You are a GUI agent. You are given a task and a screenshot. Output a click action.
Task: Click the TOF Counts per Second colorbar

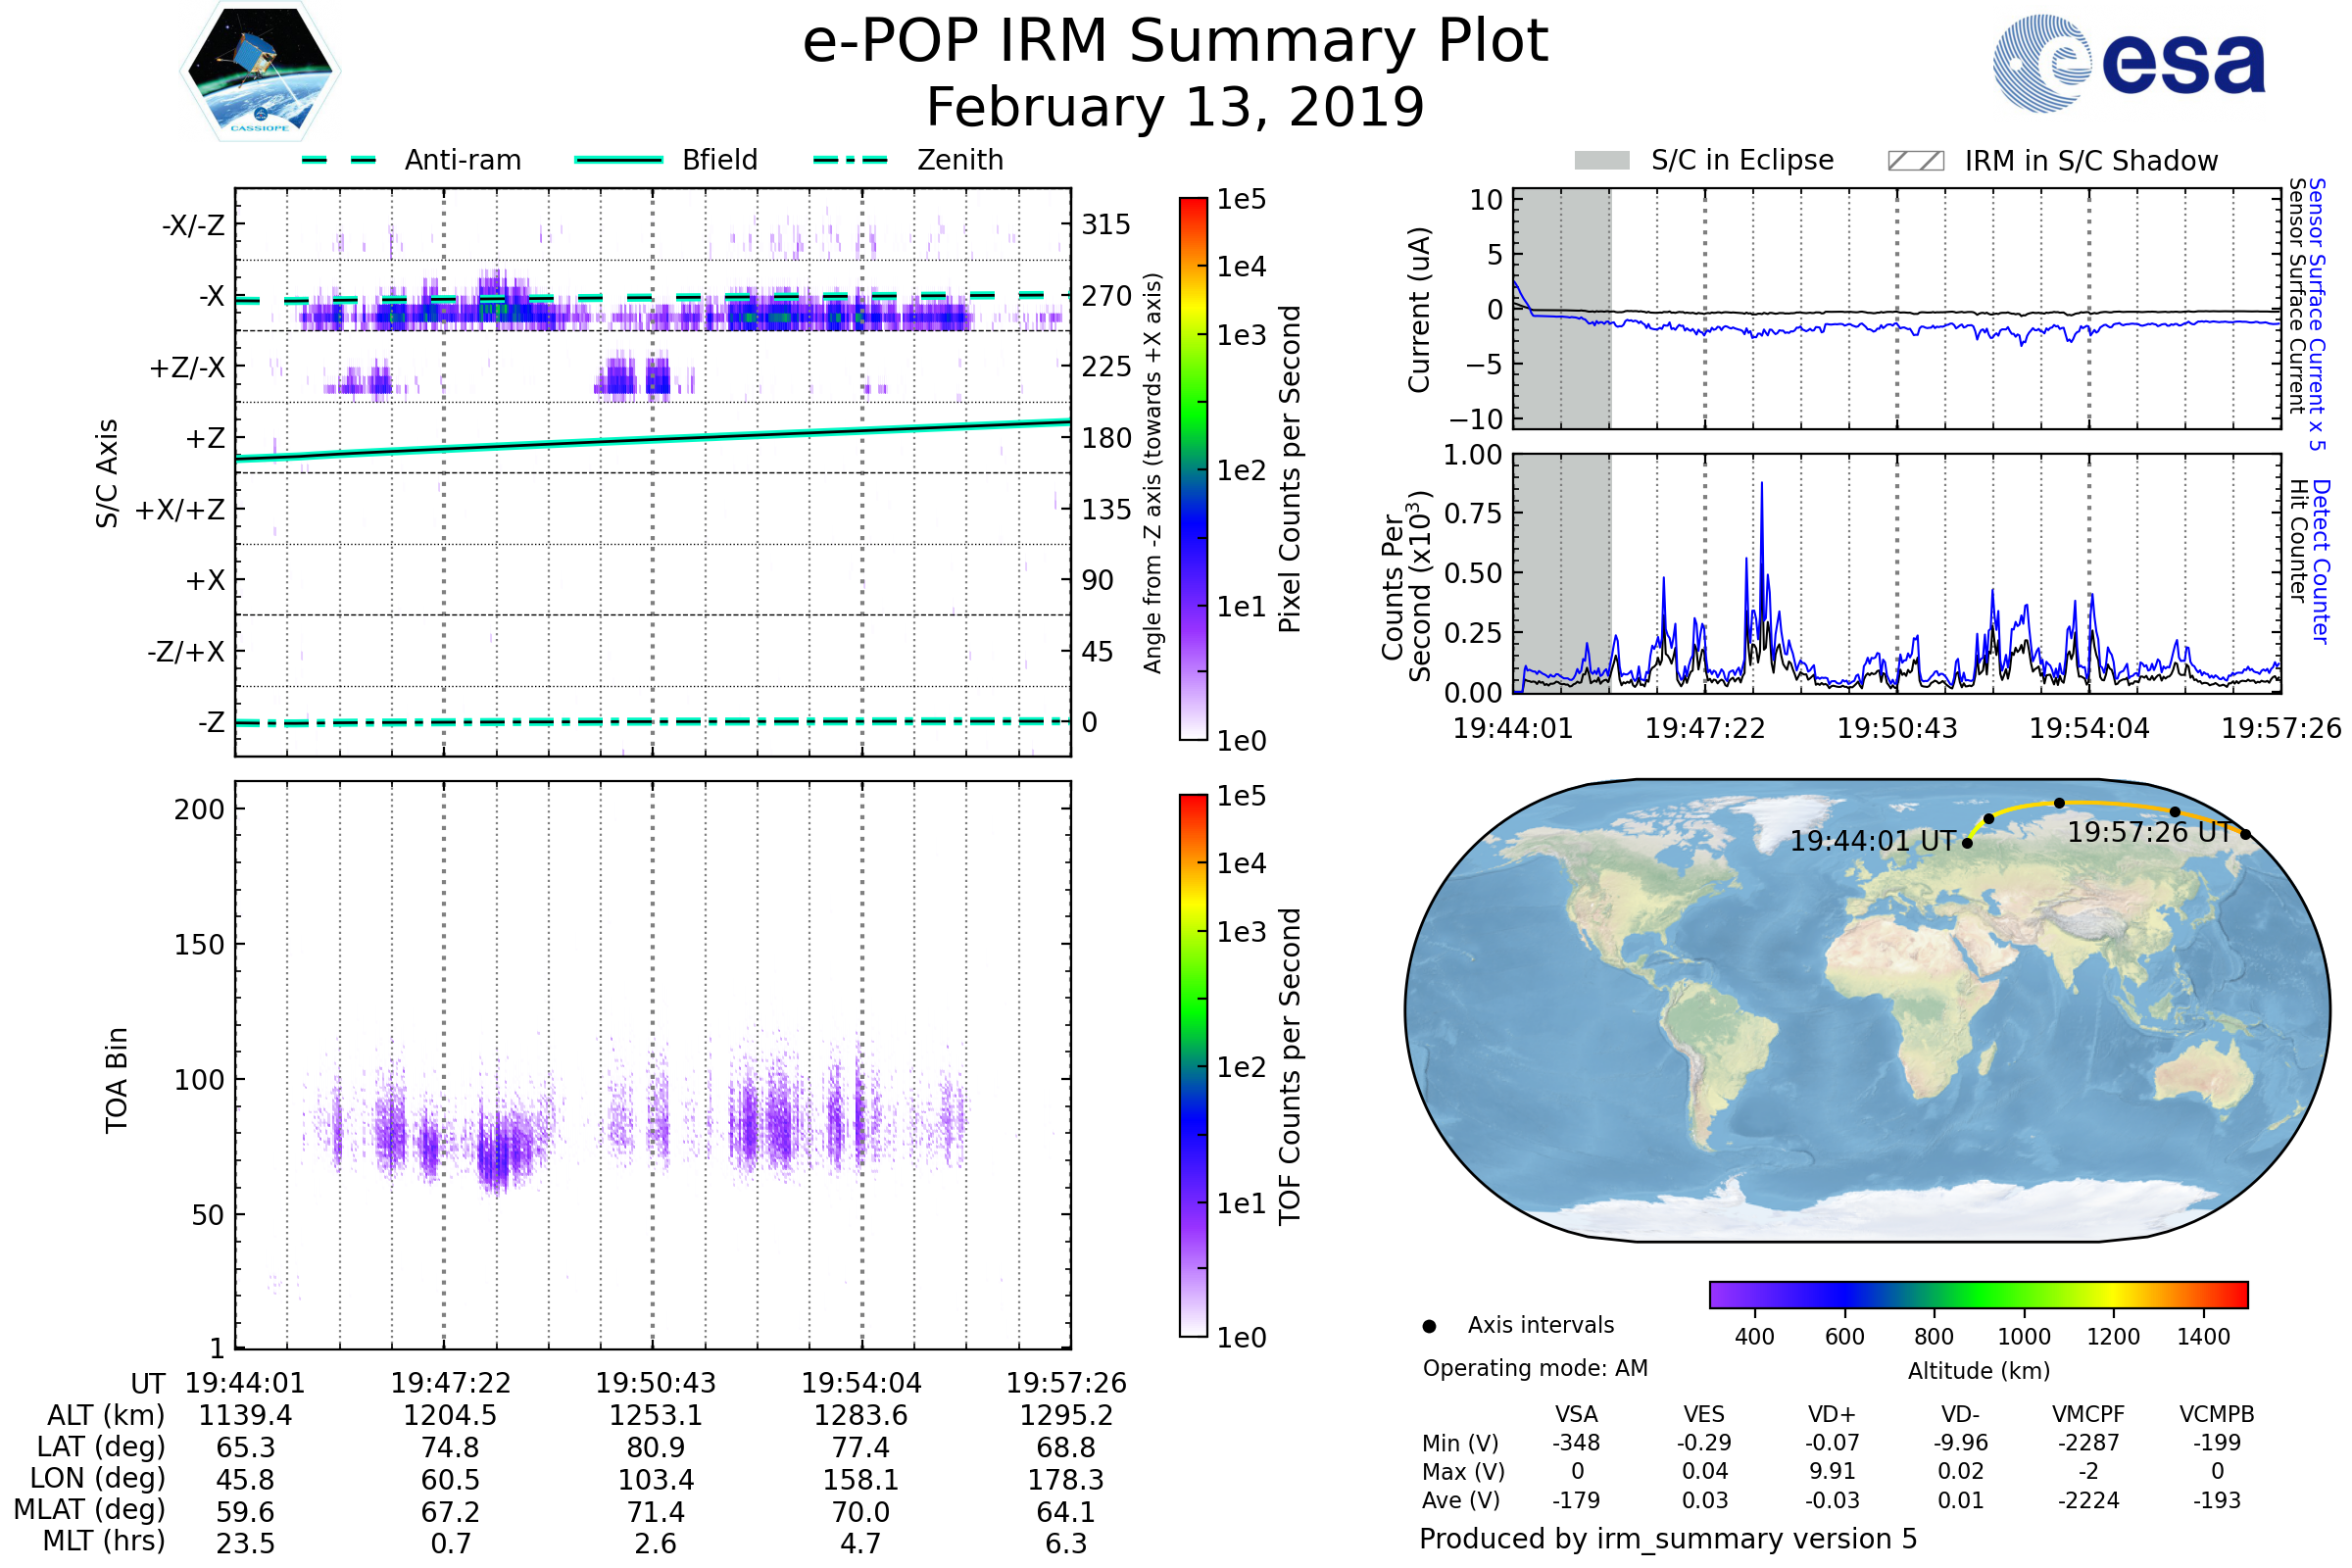1193,1065
